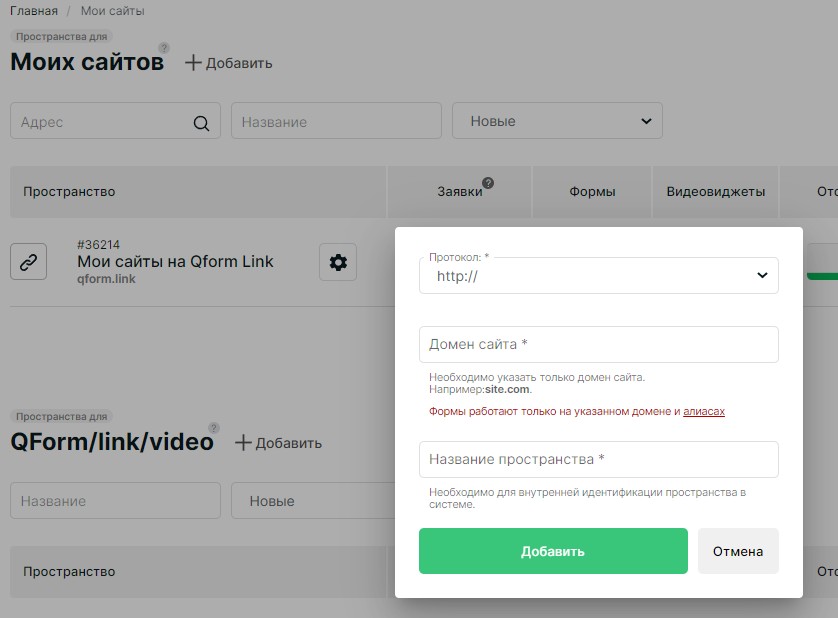
Task: Click the Формы column header
Action: coord(592,191)
